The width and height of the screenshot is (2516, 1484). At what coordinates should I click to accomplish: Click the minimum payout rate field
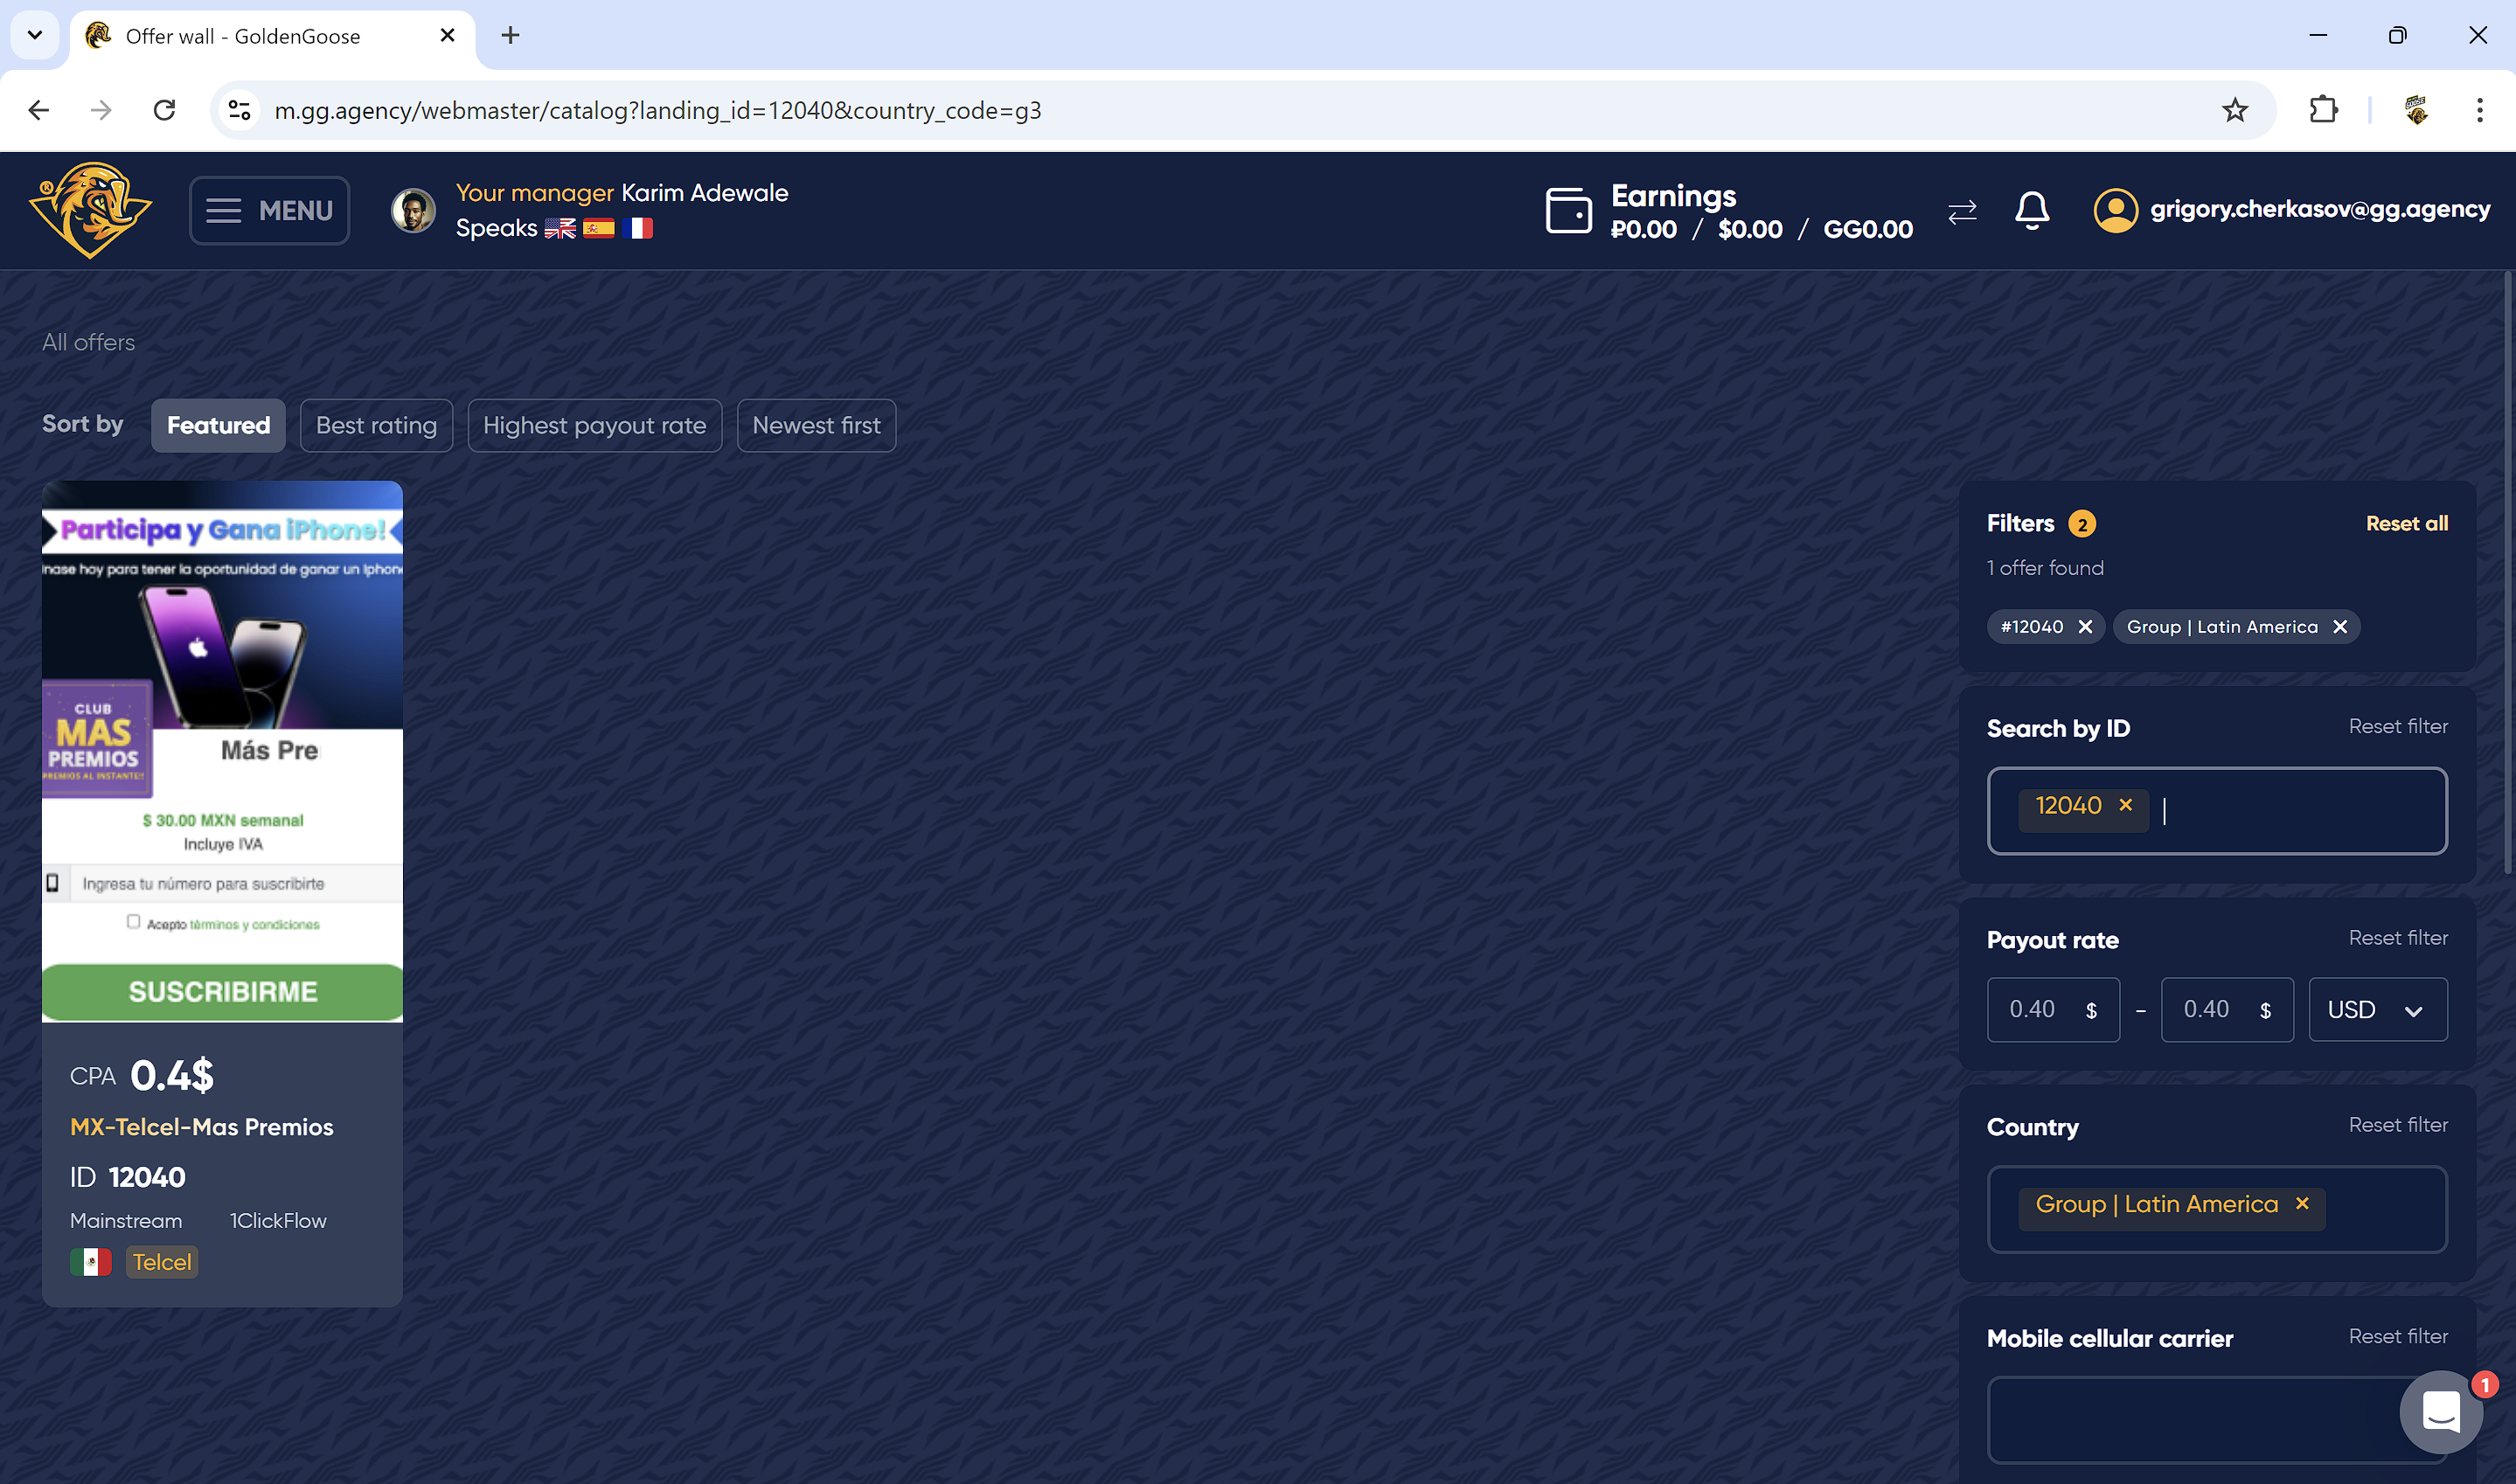2053,1010
